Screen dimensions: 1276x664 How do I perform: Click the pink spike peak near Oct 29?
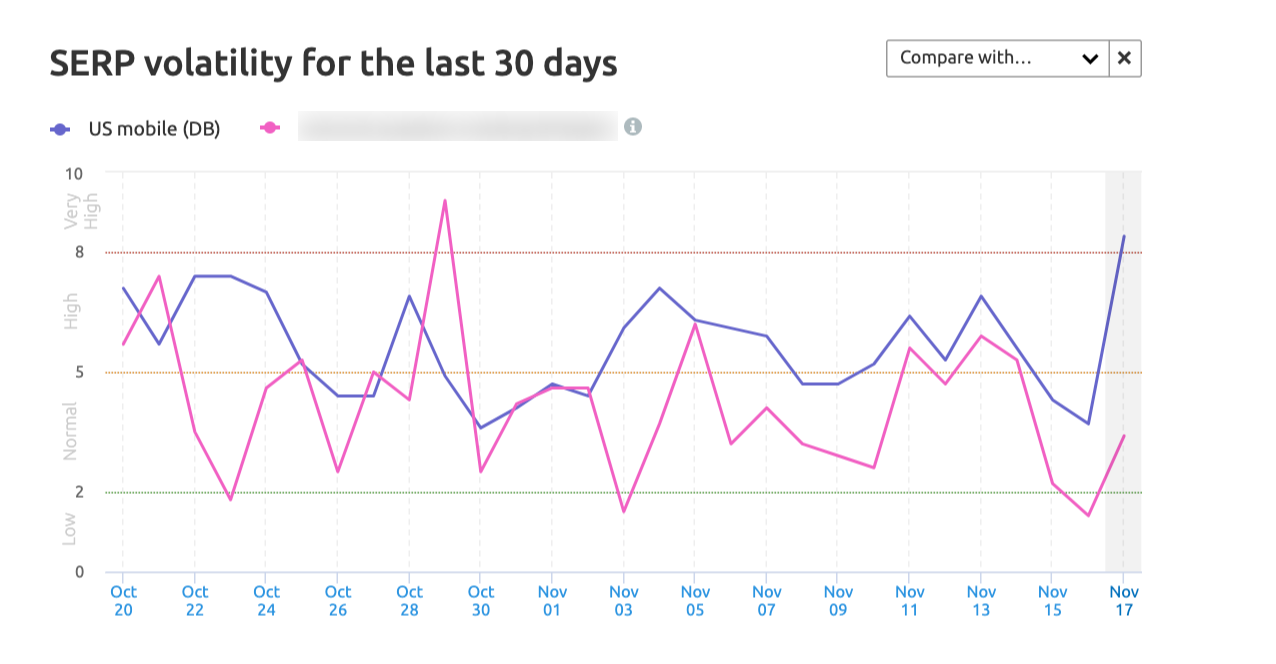point(444,201)
